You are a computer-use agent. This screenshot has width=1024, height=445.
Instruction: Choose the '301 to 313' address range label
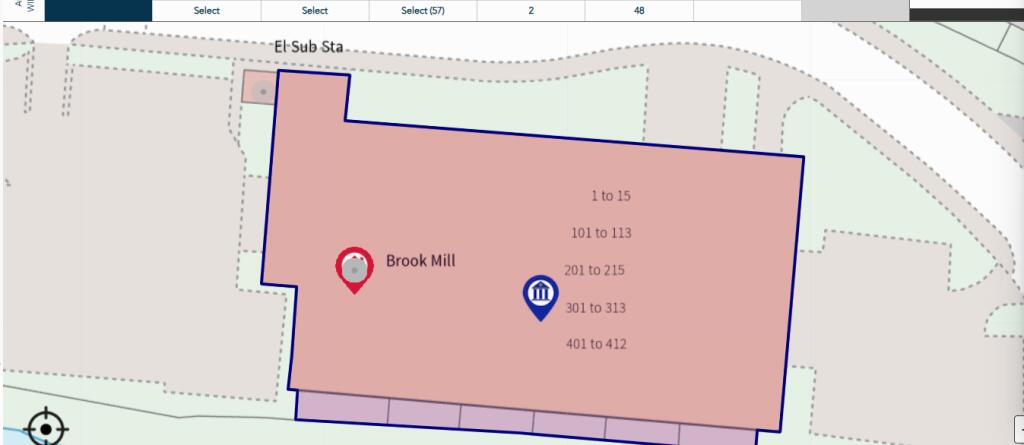[595, 308]
